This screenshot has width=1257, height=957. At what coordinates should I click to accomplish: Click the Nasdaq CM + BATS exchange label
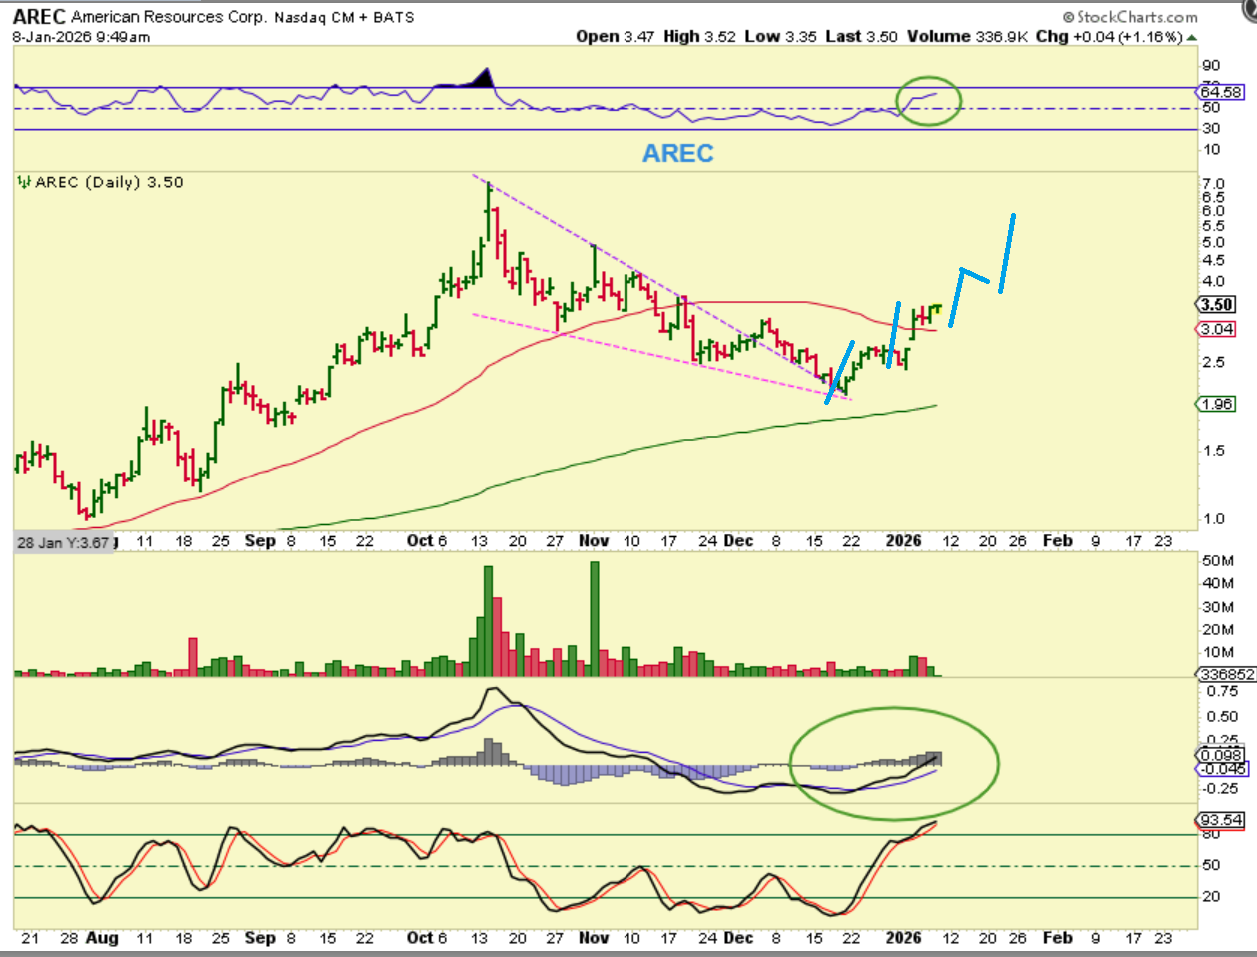pos(344,17)
